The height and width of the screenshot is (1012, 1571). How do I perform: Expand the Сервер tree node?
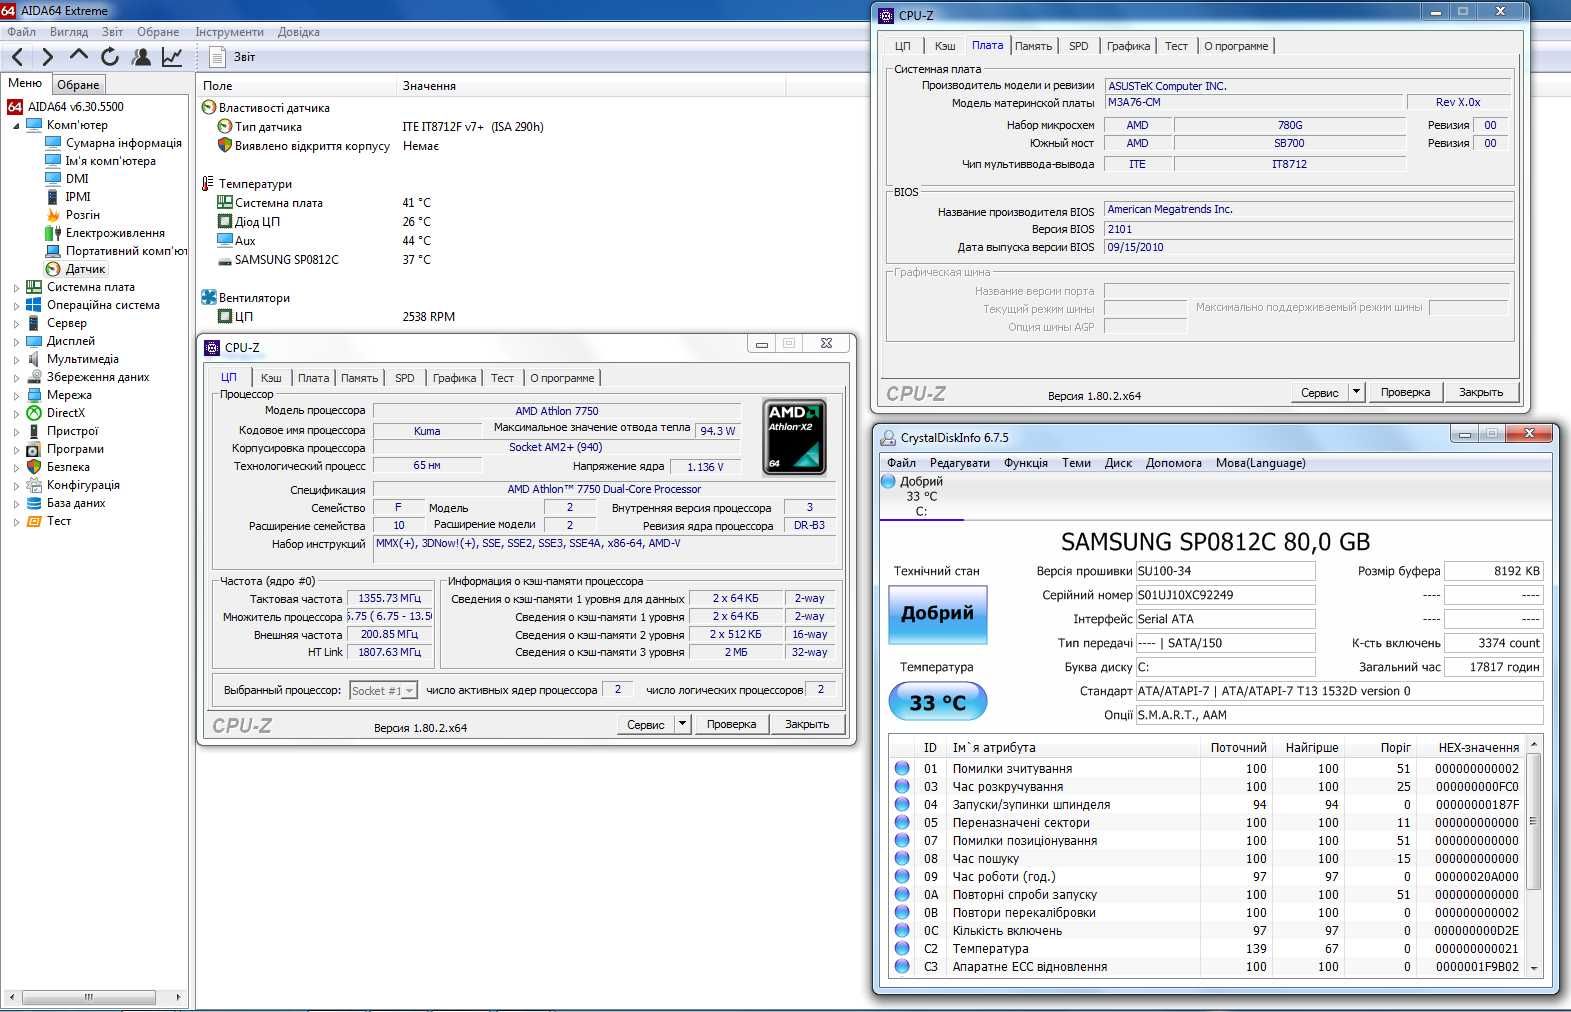[16, 323]
